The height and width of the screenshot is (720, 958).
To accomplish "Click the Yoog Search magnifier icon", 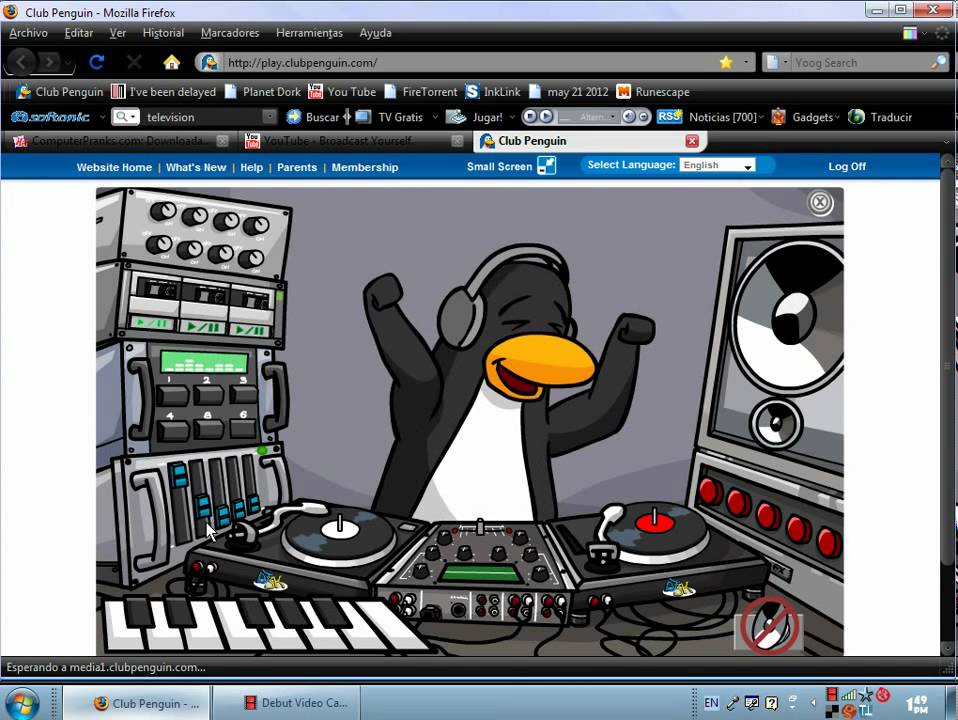I will [x=938, y=62].
